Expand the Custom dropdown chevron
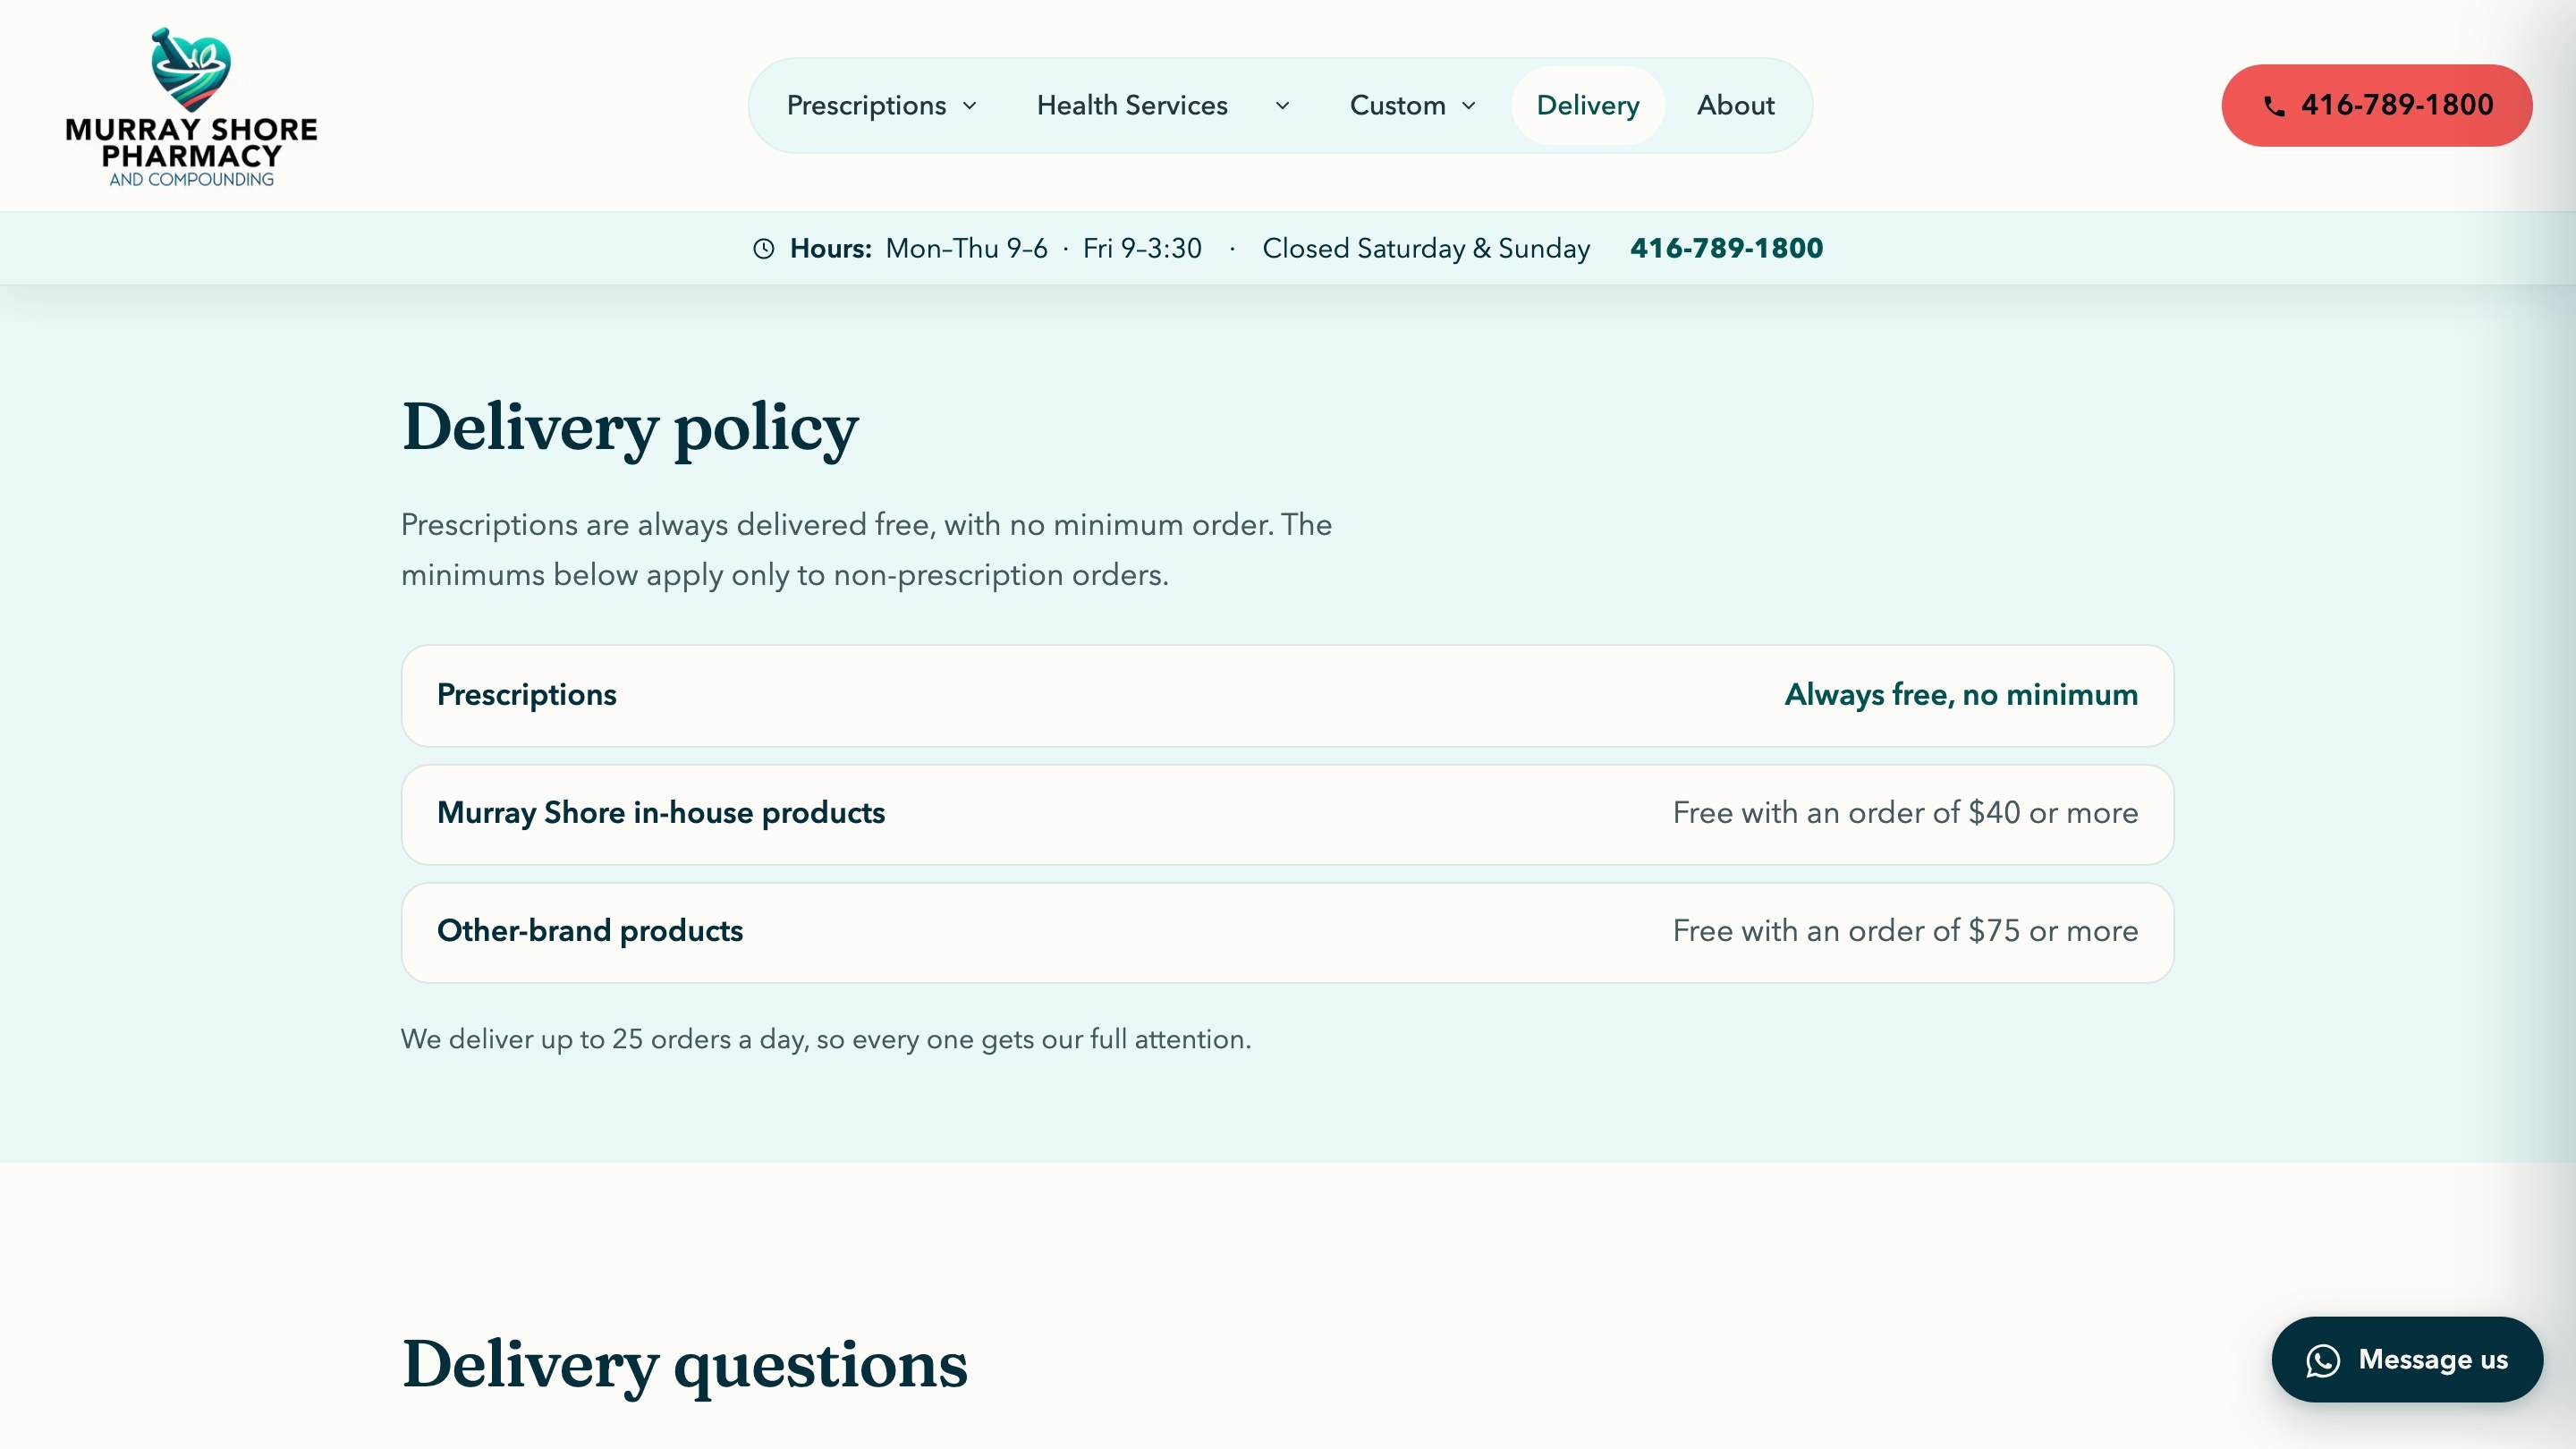 (x=1468, y=106)
